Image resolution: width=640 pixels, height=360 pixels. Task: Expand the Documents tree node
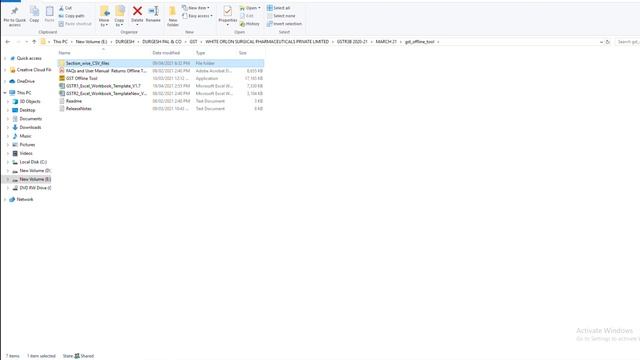[8, 119]
